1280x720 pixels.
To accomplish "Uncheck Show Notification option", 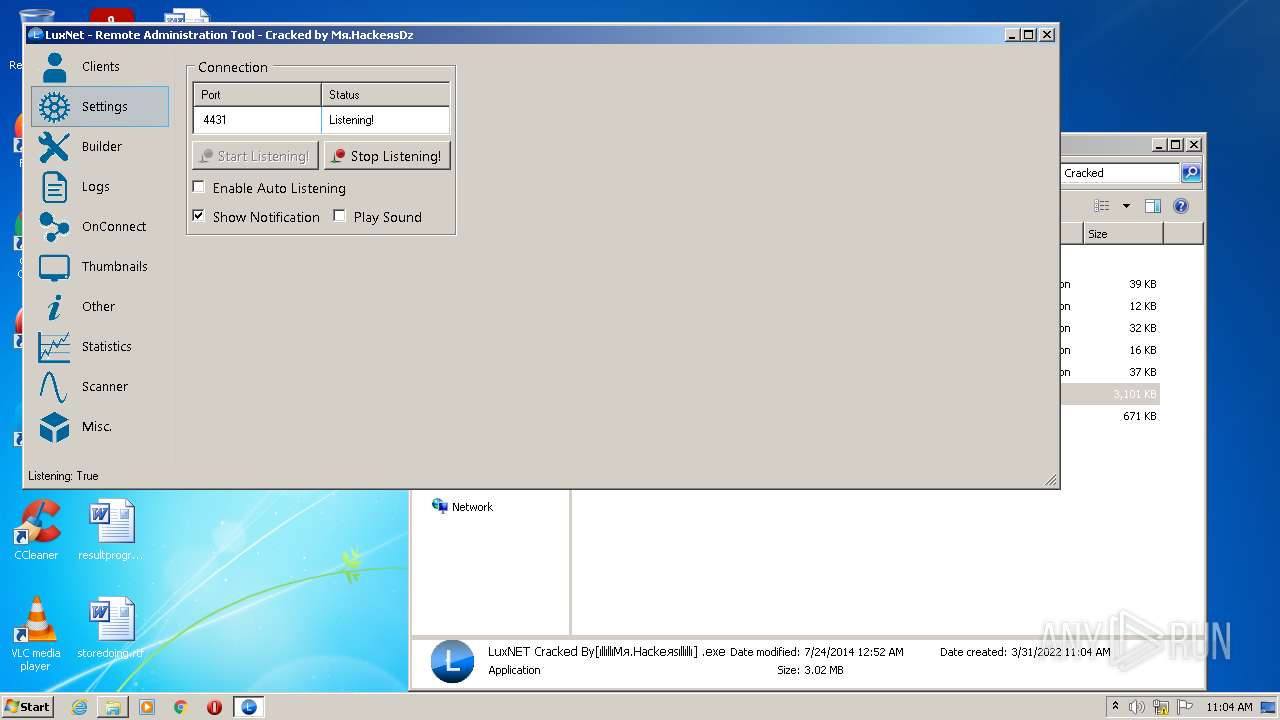I will coord(199,216).
